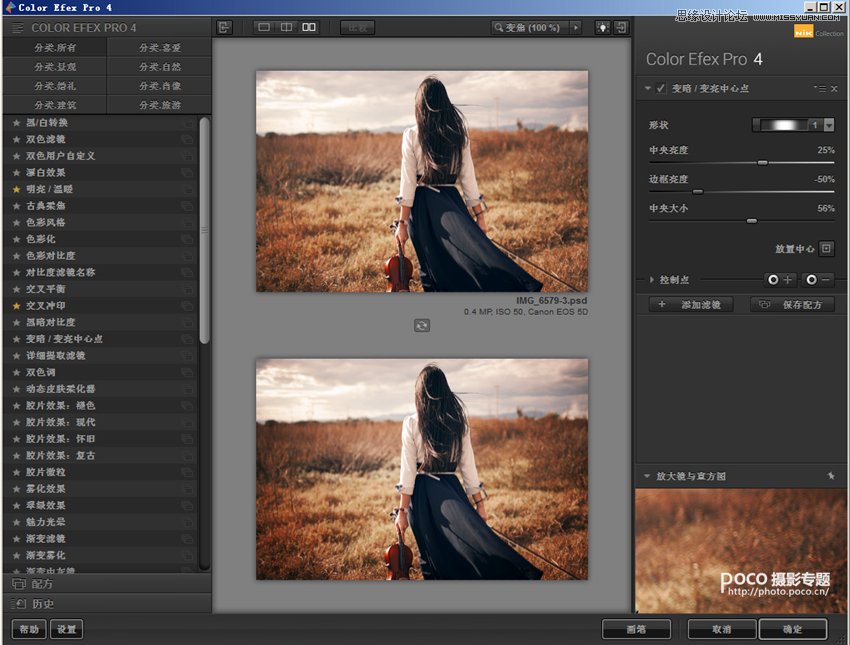850x645 pixels.
Task: Toggle favorite star for 交叉冲印 filter
Action: click(x=16, y=305)
